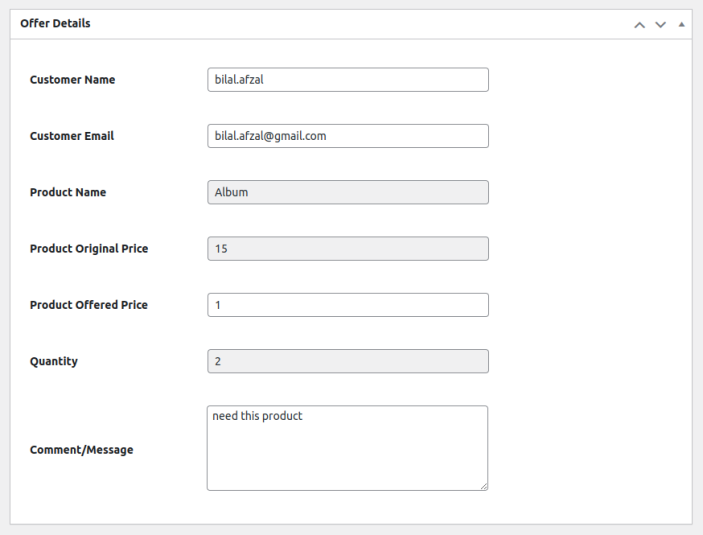
Task: Click the Quantity field showing 2
Action: tap(347, 361)
